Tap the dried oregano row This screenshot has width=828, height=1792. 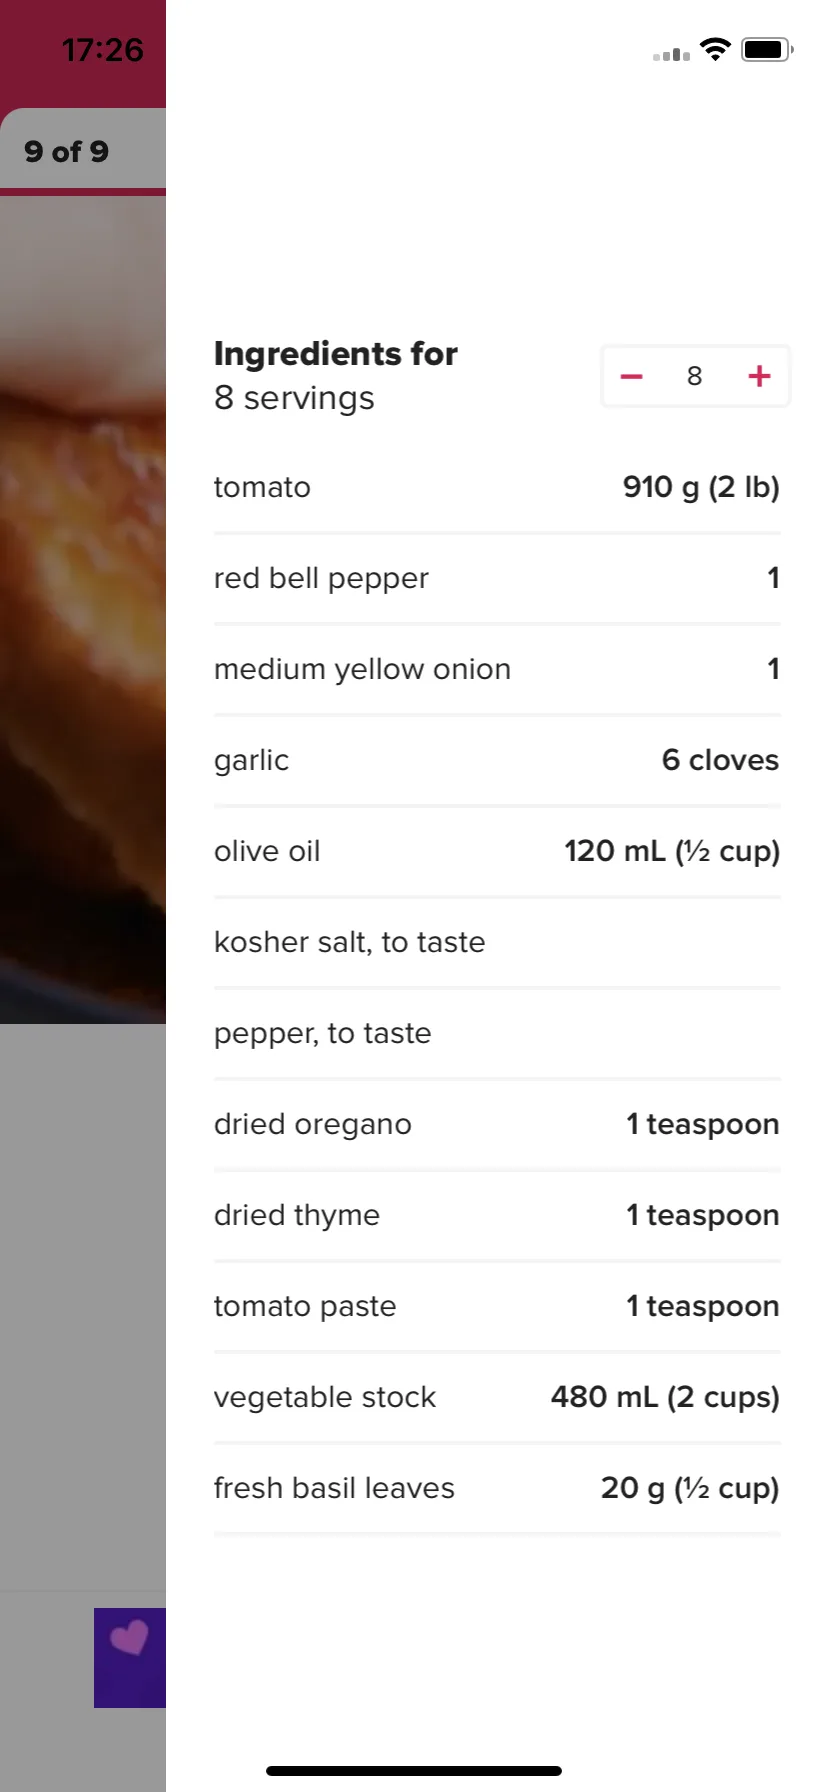(497, 1124)
